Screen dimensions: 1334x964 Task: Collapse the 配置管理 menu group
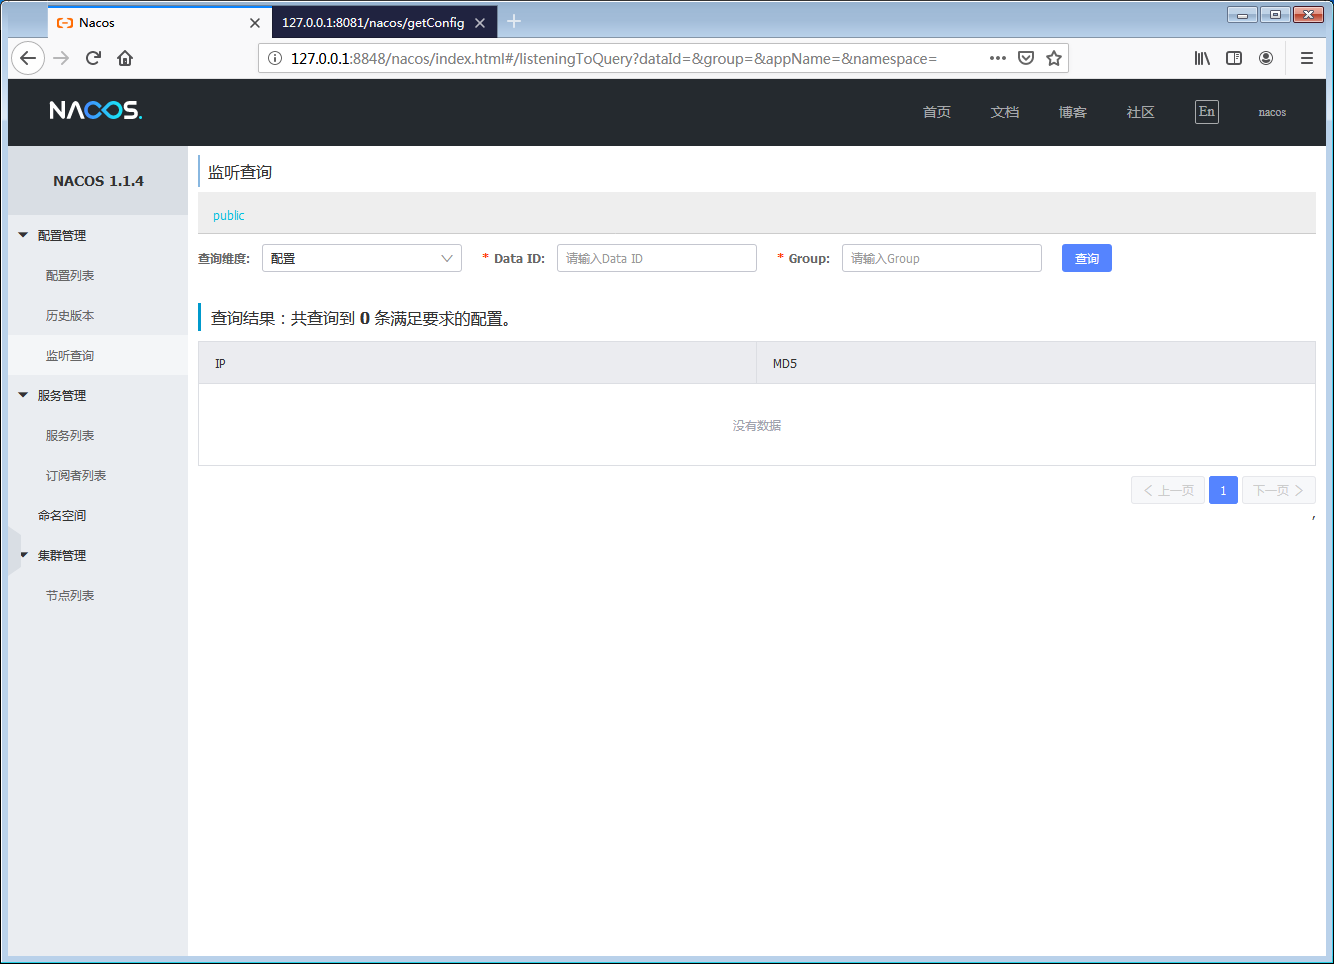[x=98, y=235]
